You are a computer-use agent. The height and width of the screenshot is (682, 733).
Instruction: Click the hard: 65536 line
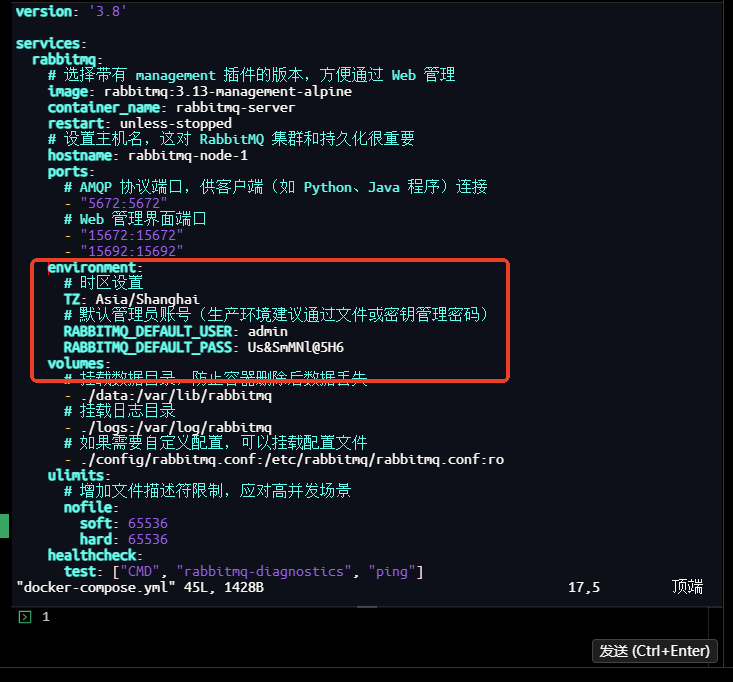pyautogui.click(x=123, y=539)
